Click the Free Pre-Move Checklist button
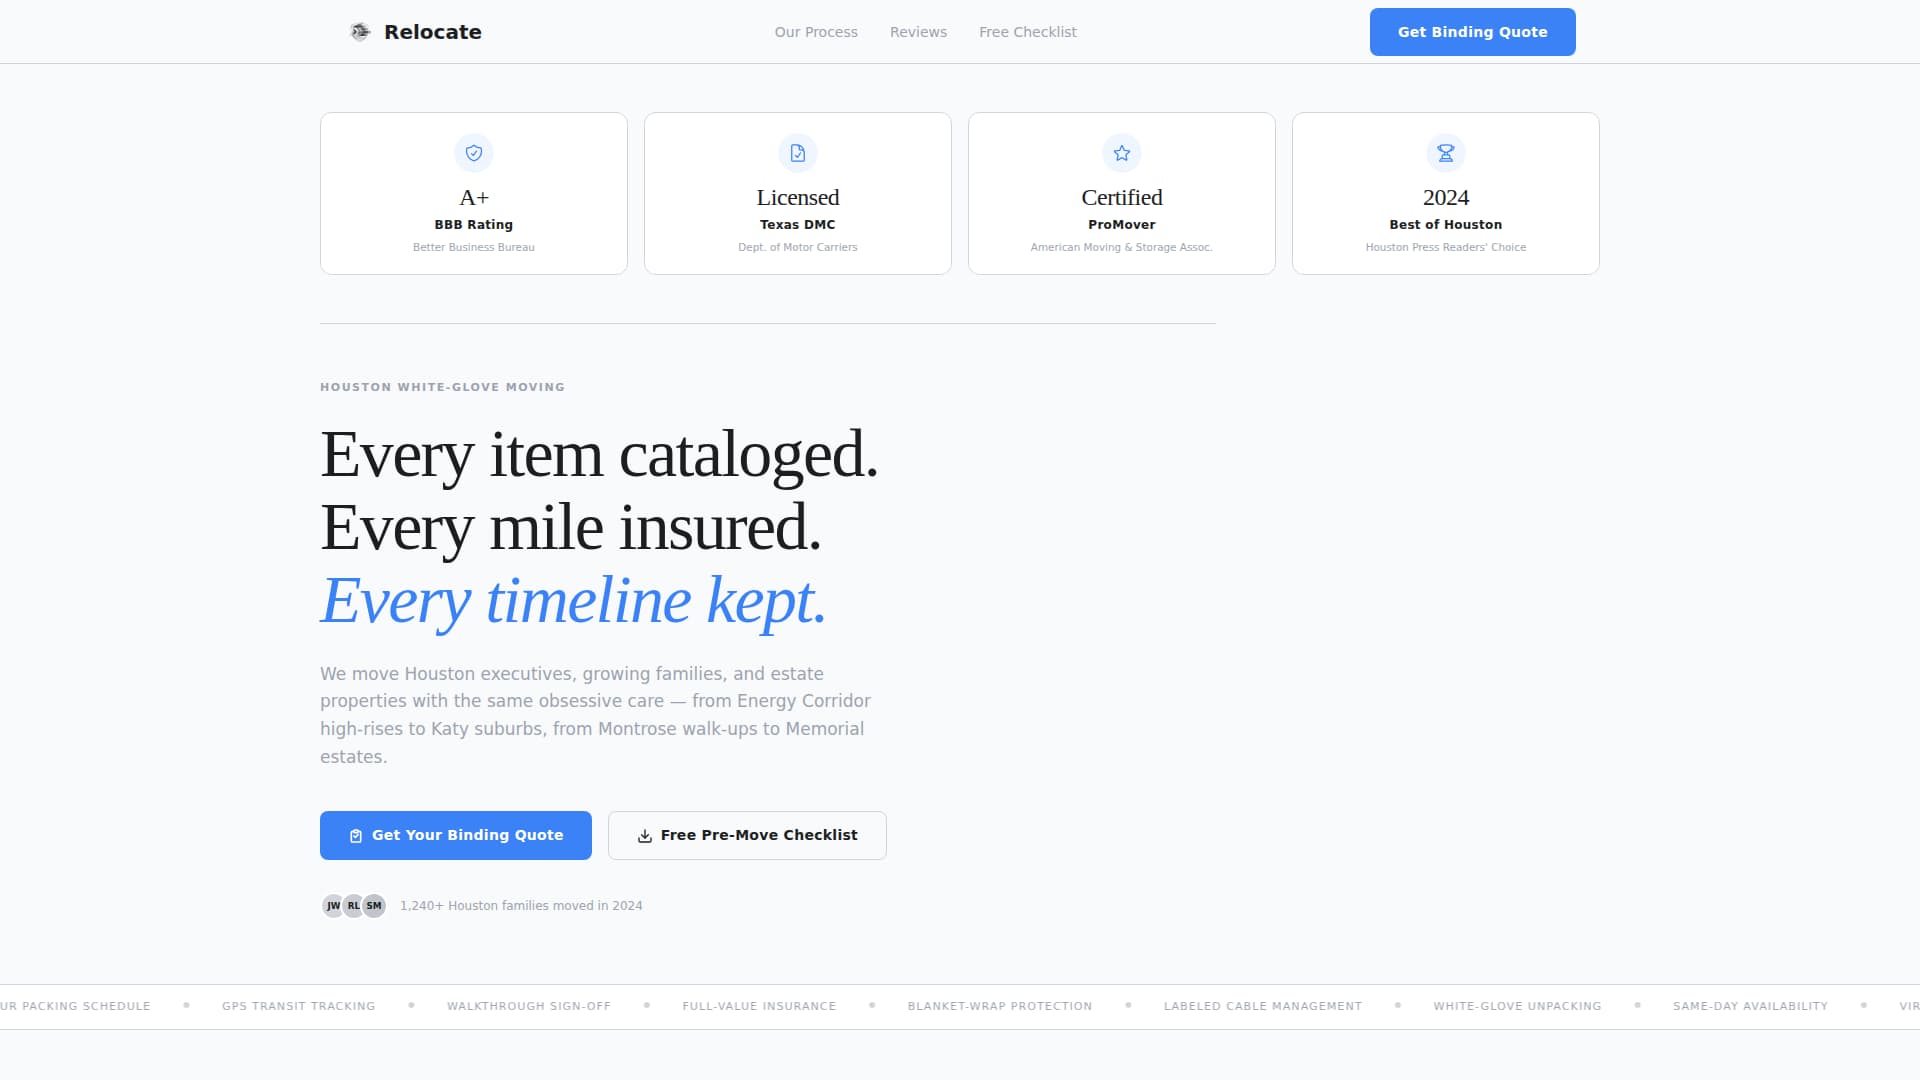 747,835
